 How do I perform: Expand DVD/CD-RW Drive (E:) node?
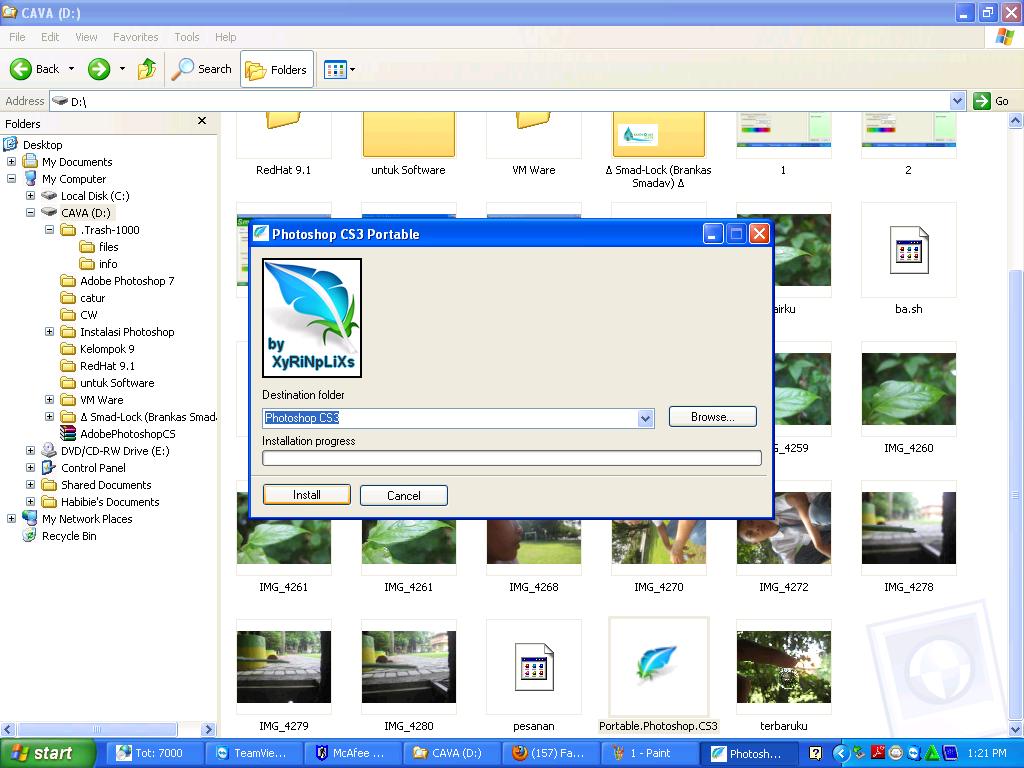pyautogui.click(x=30, y=451)
